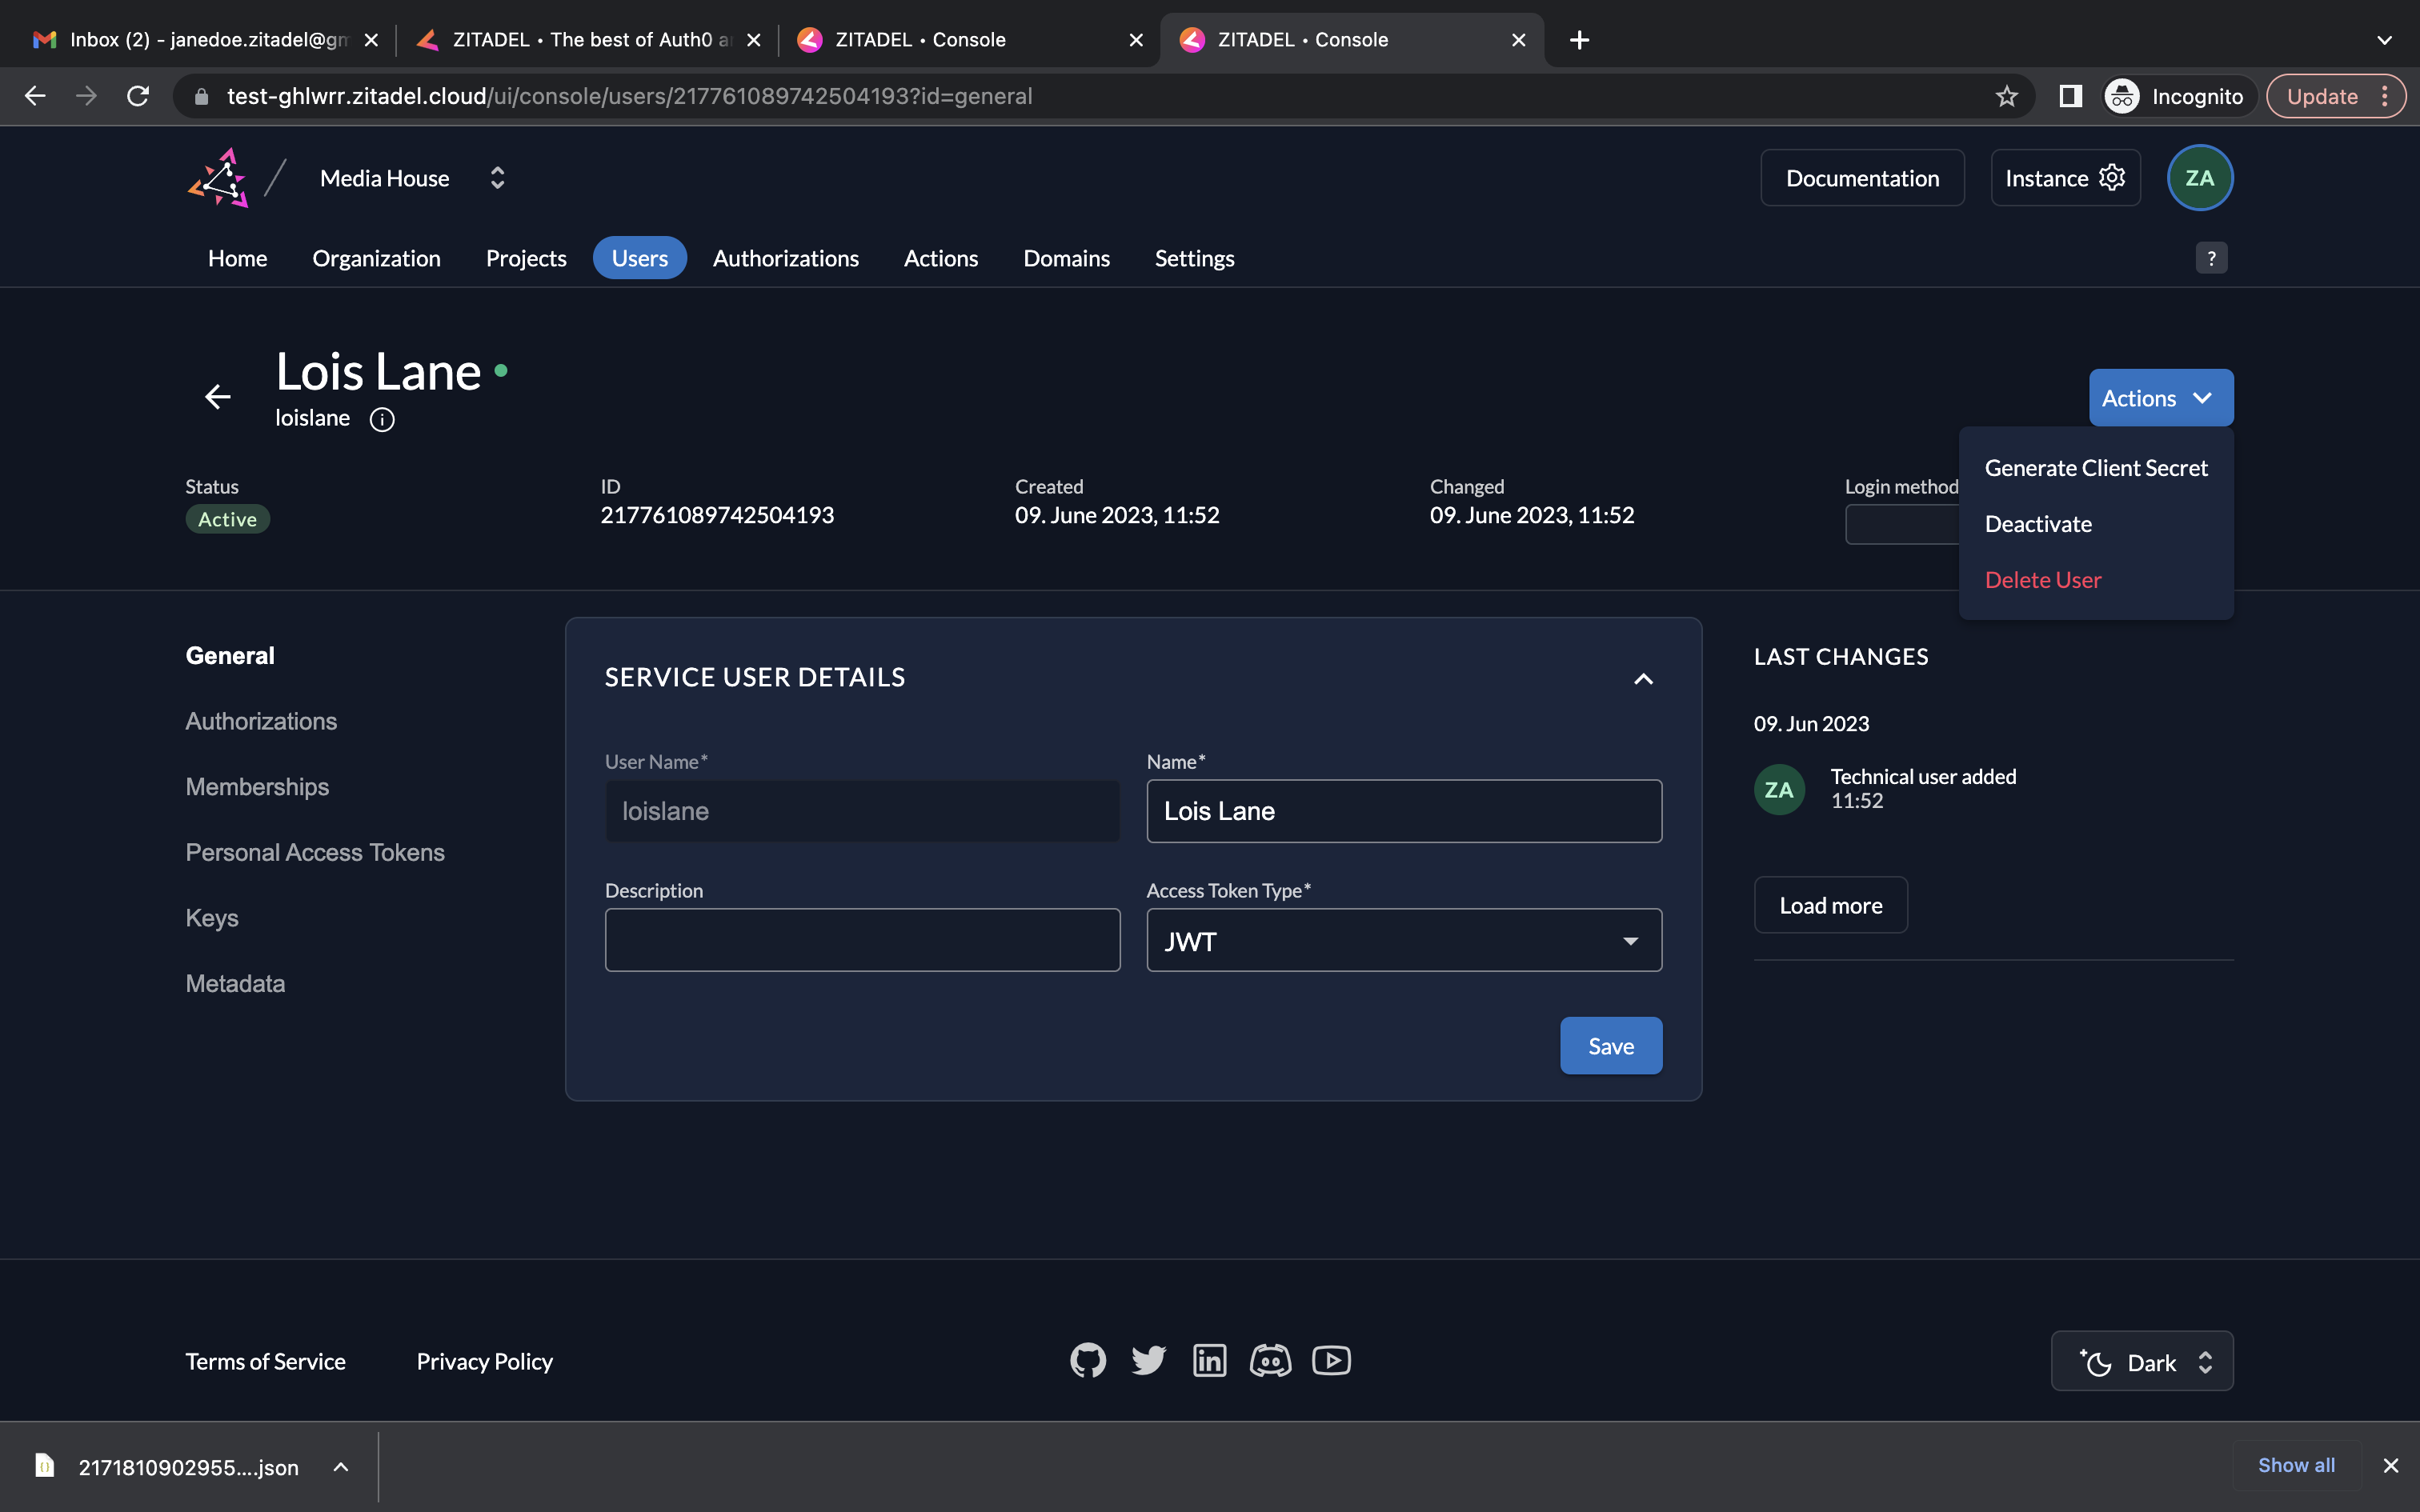Screen dimensions: 2420x1512
Task: Click the Users tab in navigation
Action: click(x=639, y=258)
